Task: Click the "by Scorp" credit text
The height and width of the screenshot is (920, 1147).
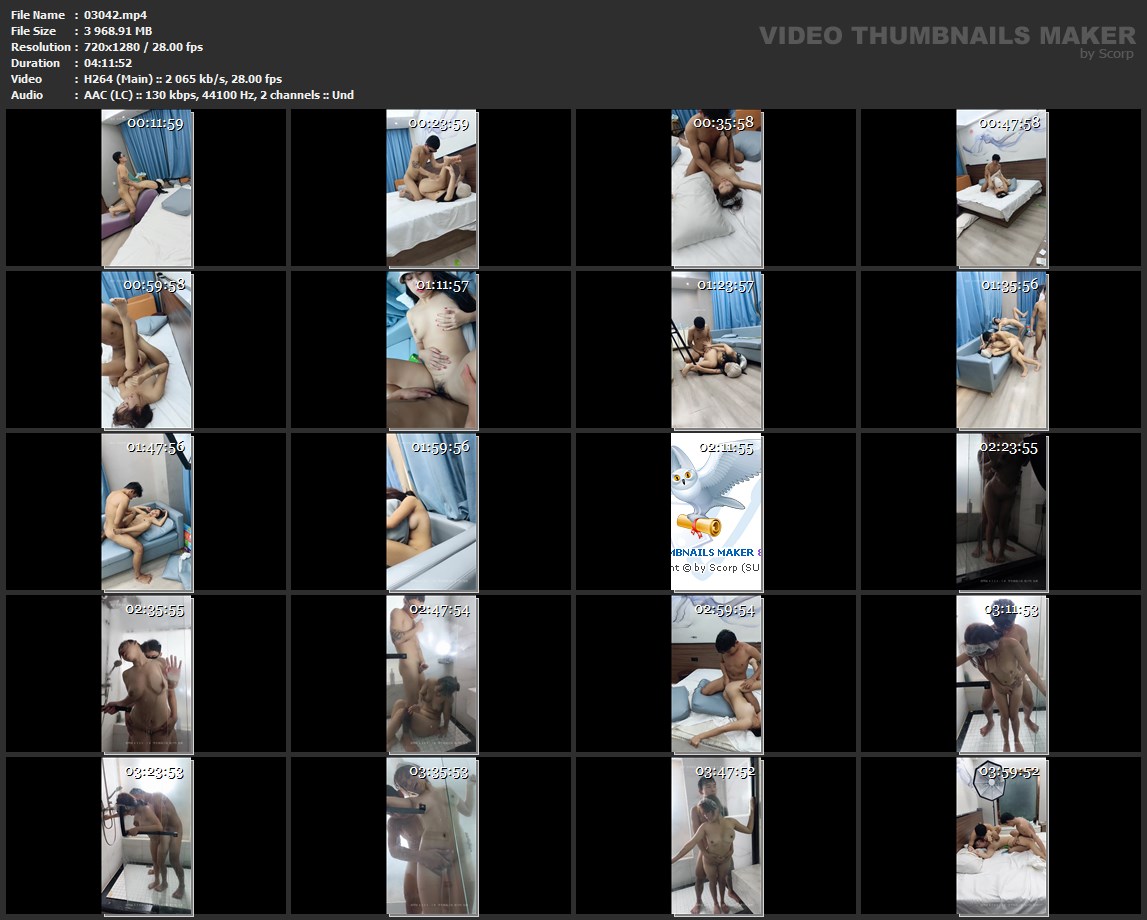Action: click(1106, 54)
